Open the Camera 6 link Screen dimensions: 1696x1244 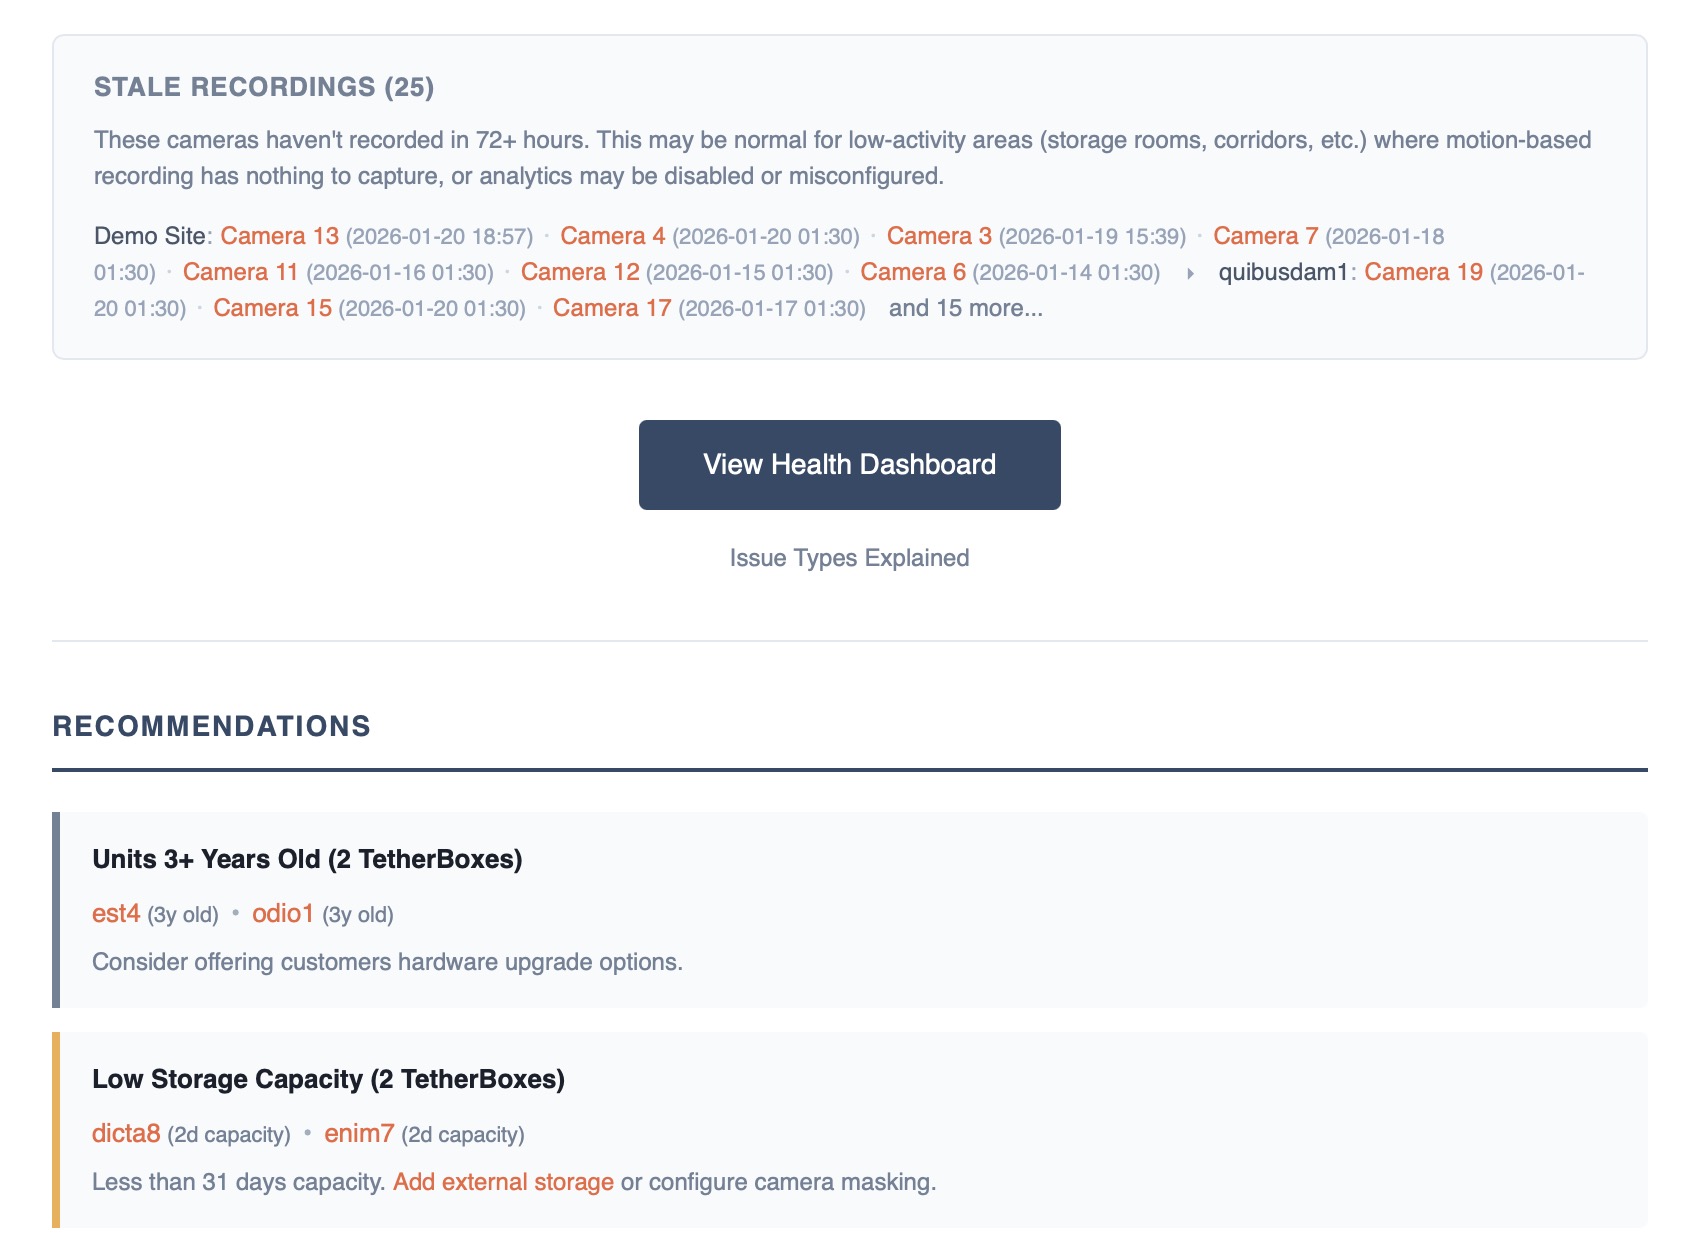coord(912,272)
